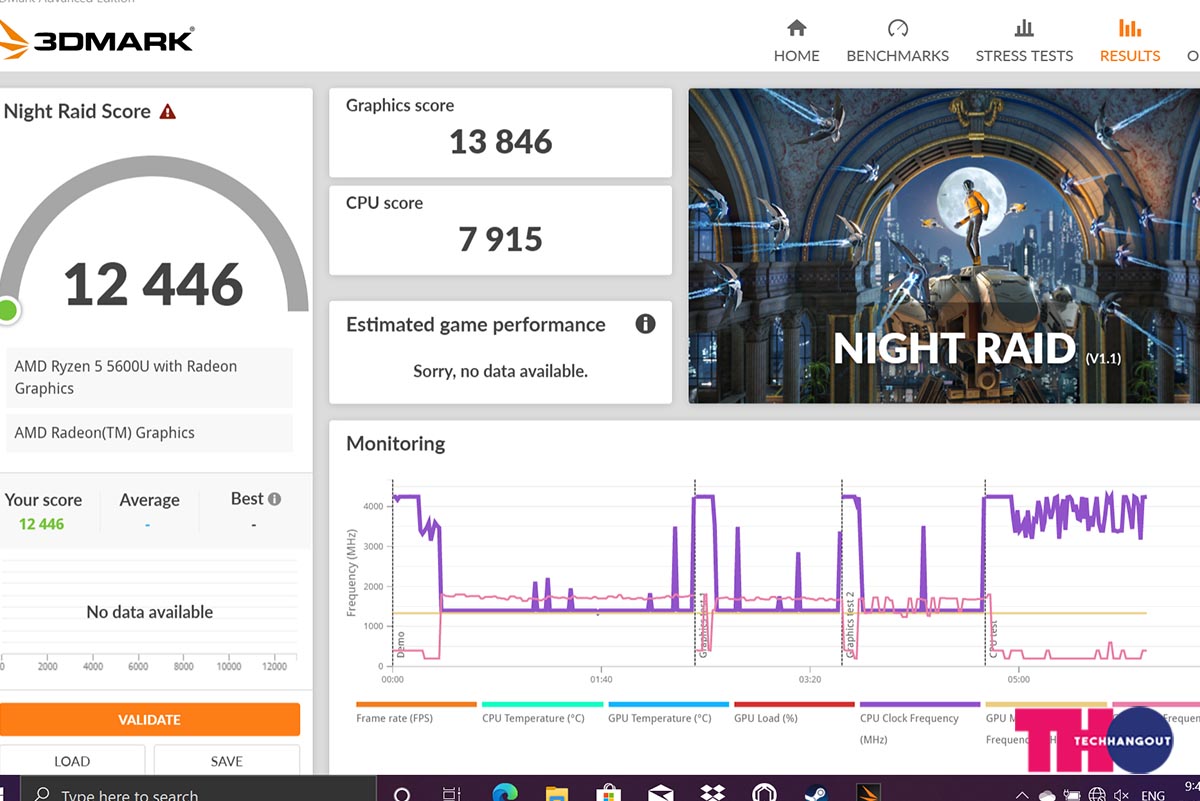This screenshot has width=1200, height=801.
Task: Open Dropbox from the taskbar
Action: (713, 795)
